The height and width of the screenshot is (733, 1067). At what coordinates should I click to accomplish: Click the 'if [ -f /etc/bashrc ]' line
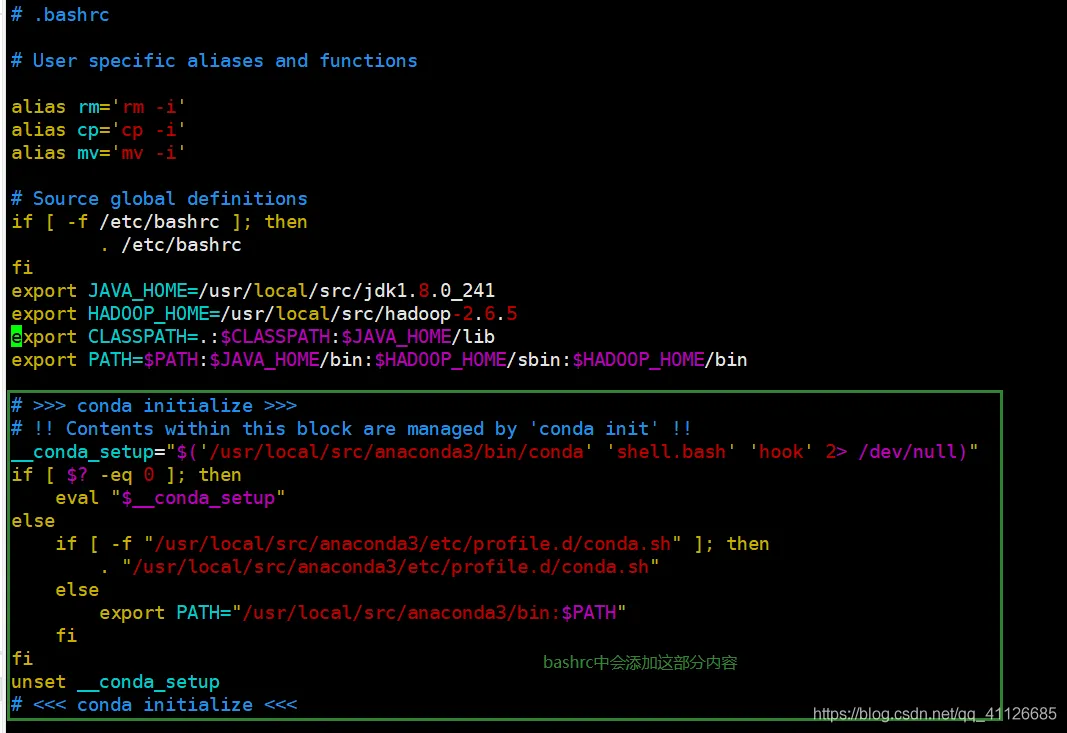(159, 222)
